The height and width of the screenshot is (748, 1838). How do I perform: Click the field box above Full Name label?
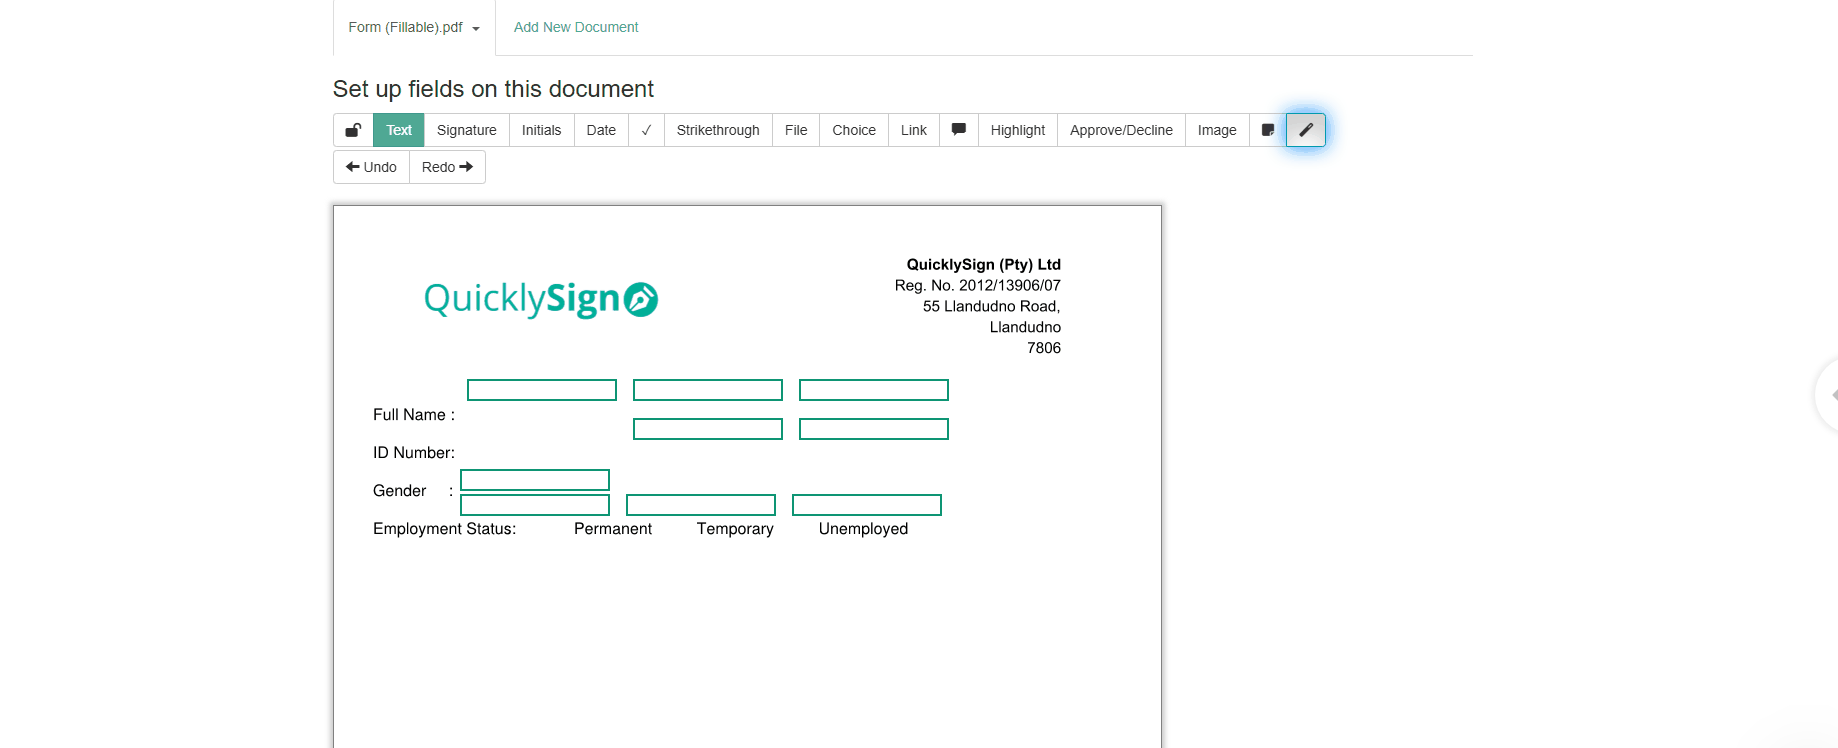point(542,390)
